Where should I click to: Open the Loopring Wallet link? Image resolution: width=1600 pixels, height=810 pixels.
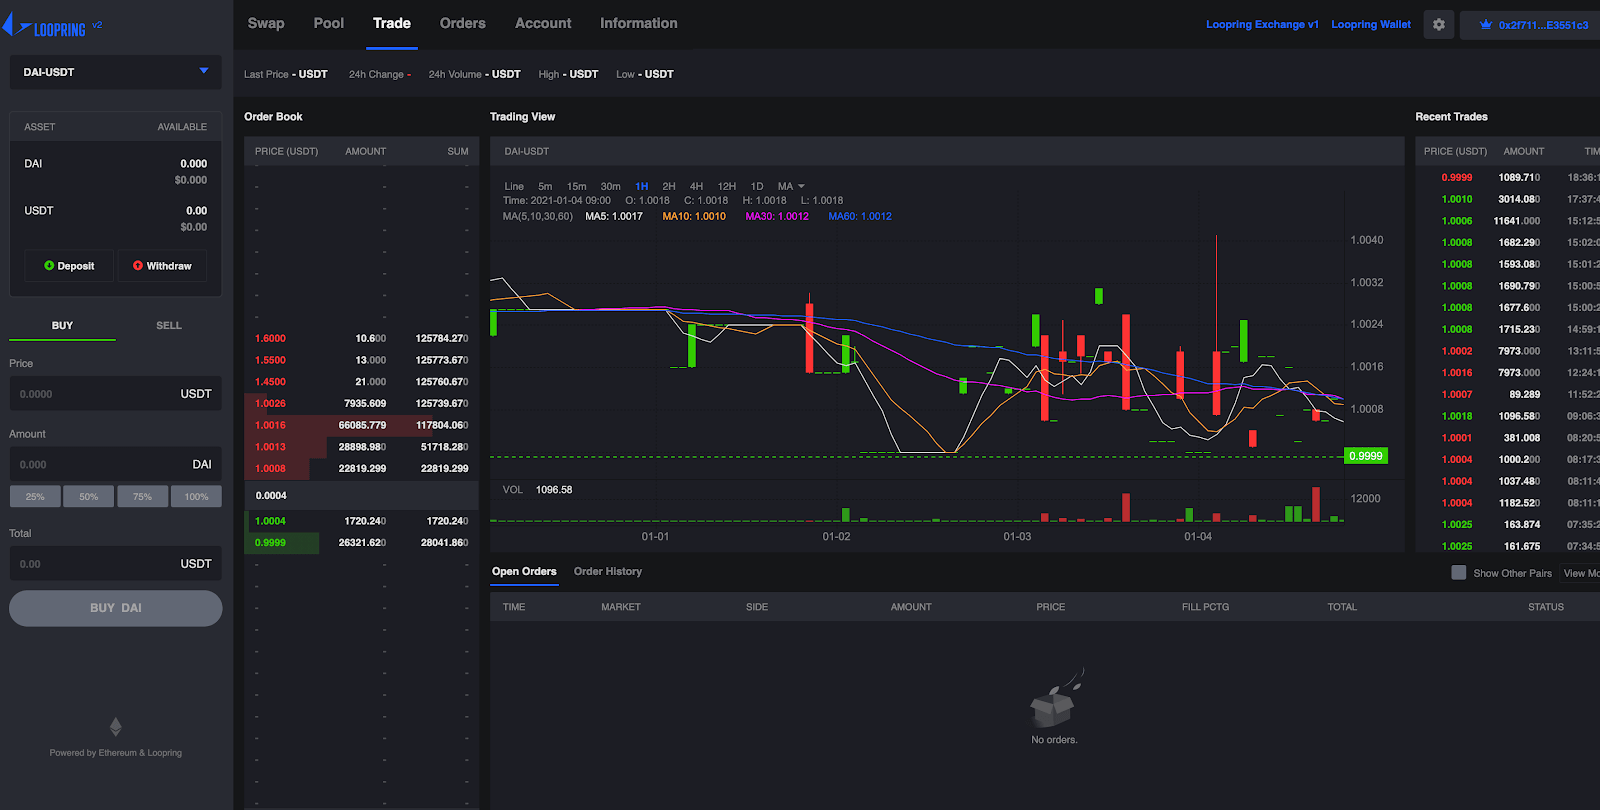[1371, 25]
